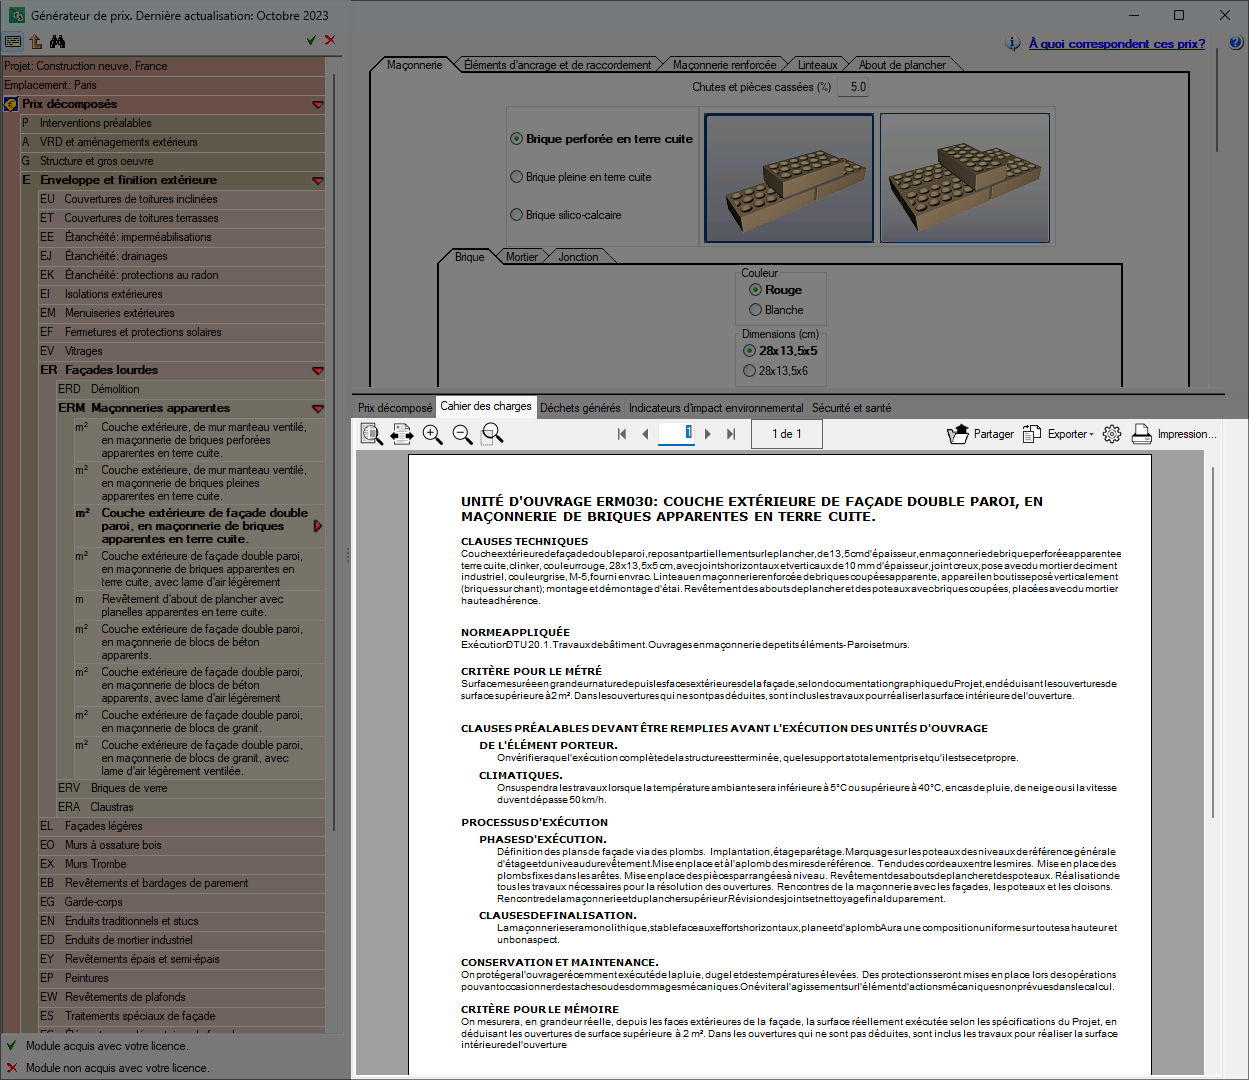Screen dimensions: 1249x1080
Task: Click the application icon in the title bar
Action: [17, 15]
